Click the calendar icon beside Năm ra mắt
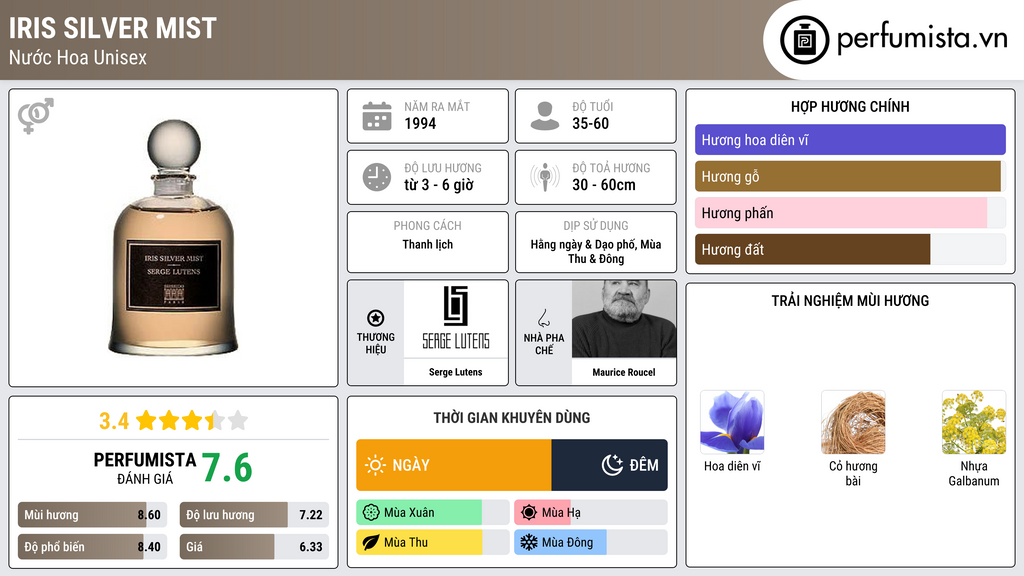The height and width of the screenshot is (576, 1024). coord(377,116)
